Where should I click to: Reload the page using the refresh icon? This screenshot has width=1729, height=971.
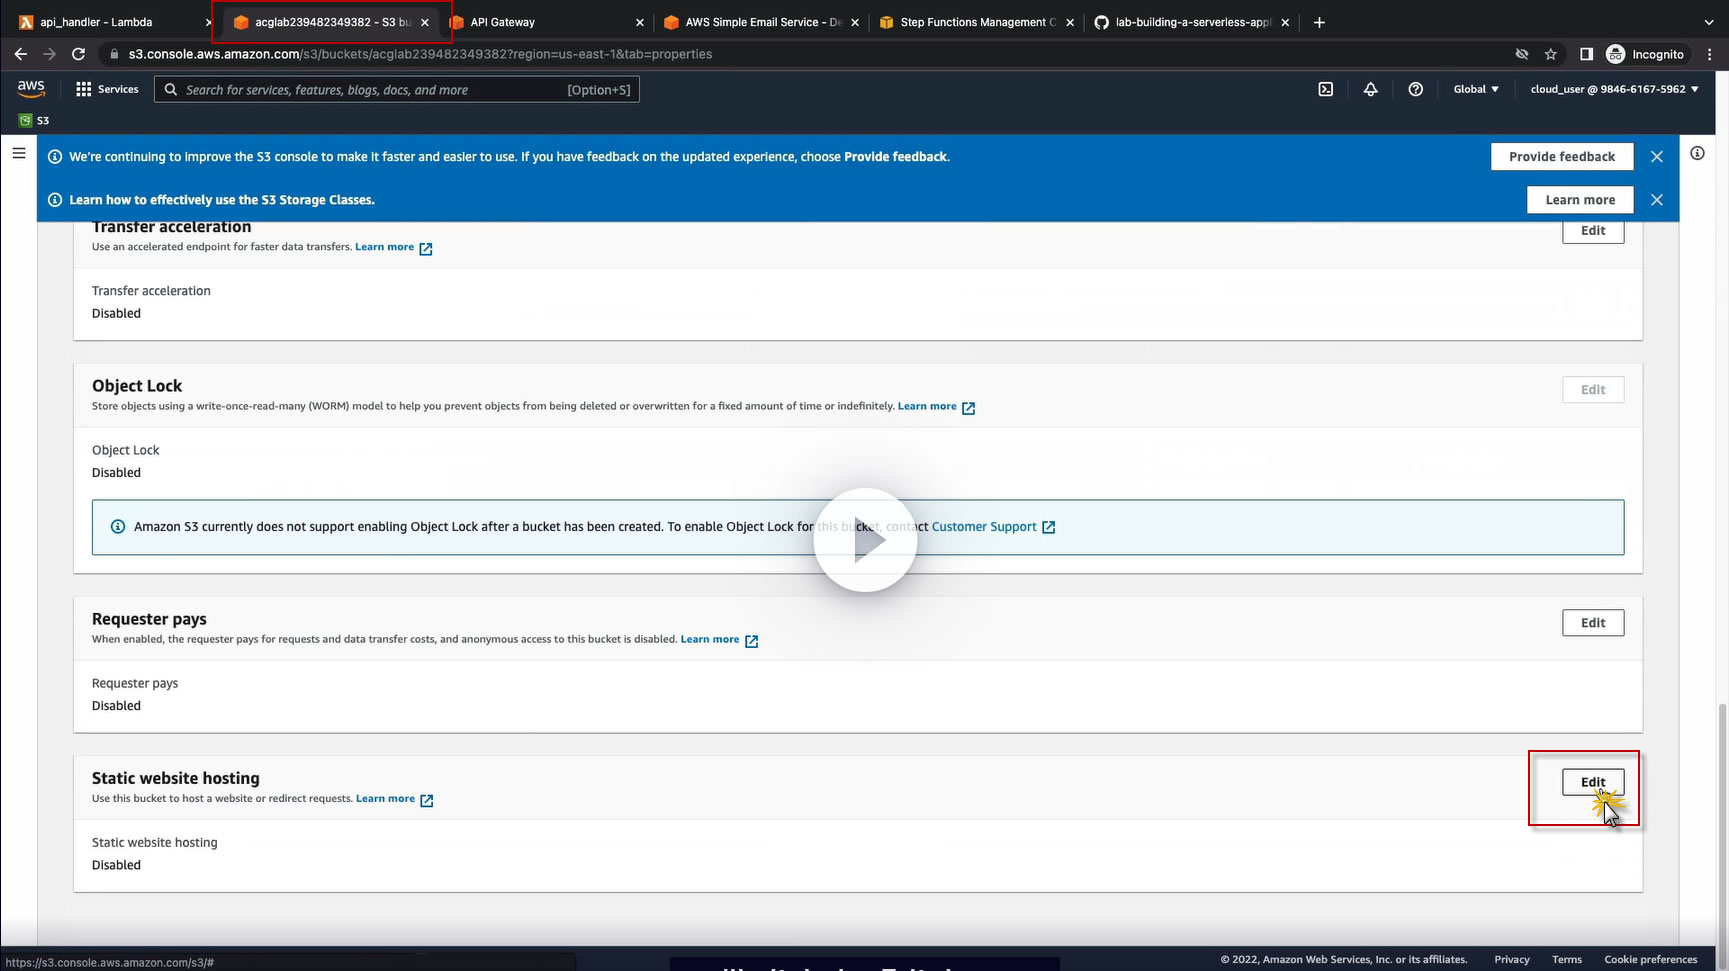pos(78,54)
